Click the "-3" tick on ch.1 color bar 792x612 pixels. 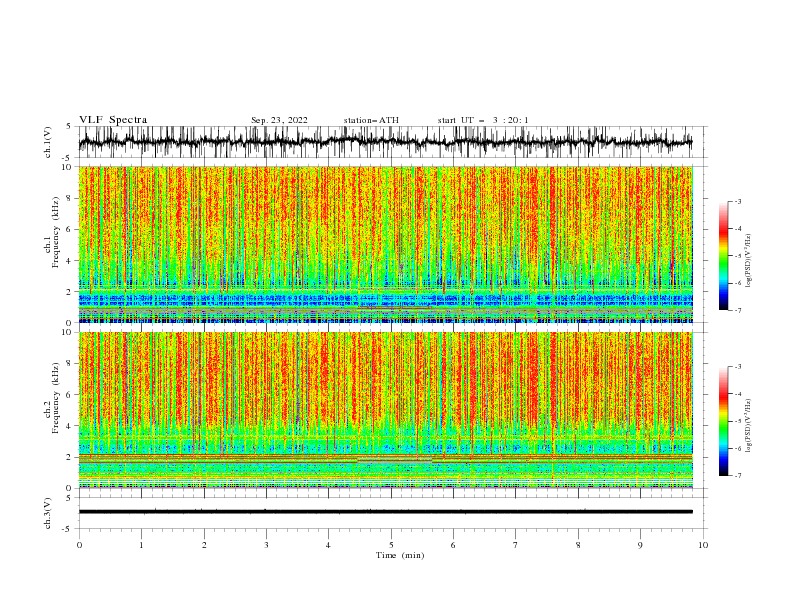click(x=737, y=201)
